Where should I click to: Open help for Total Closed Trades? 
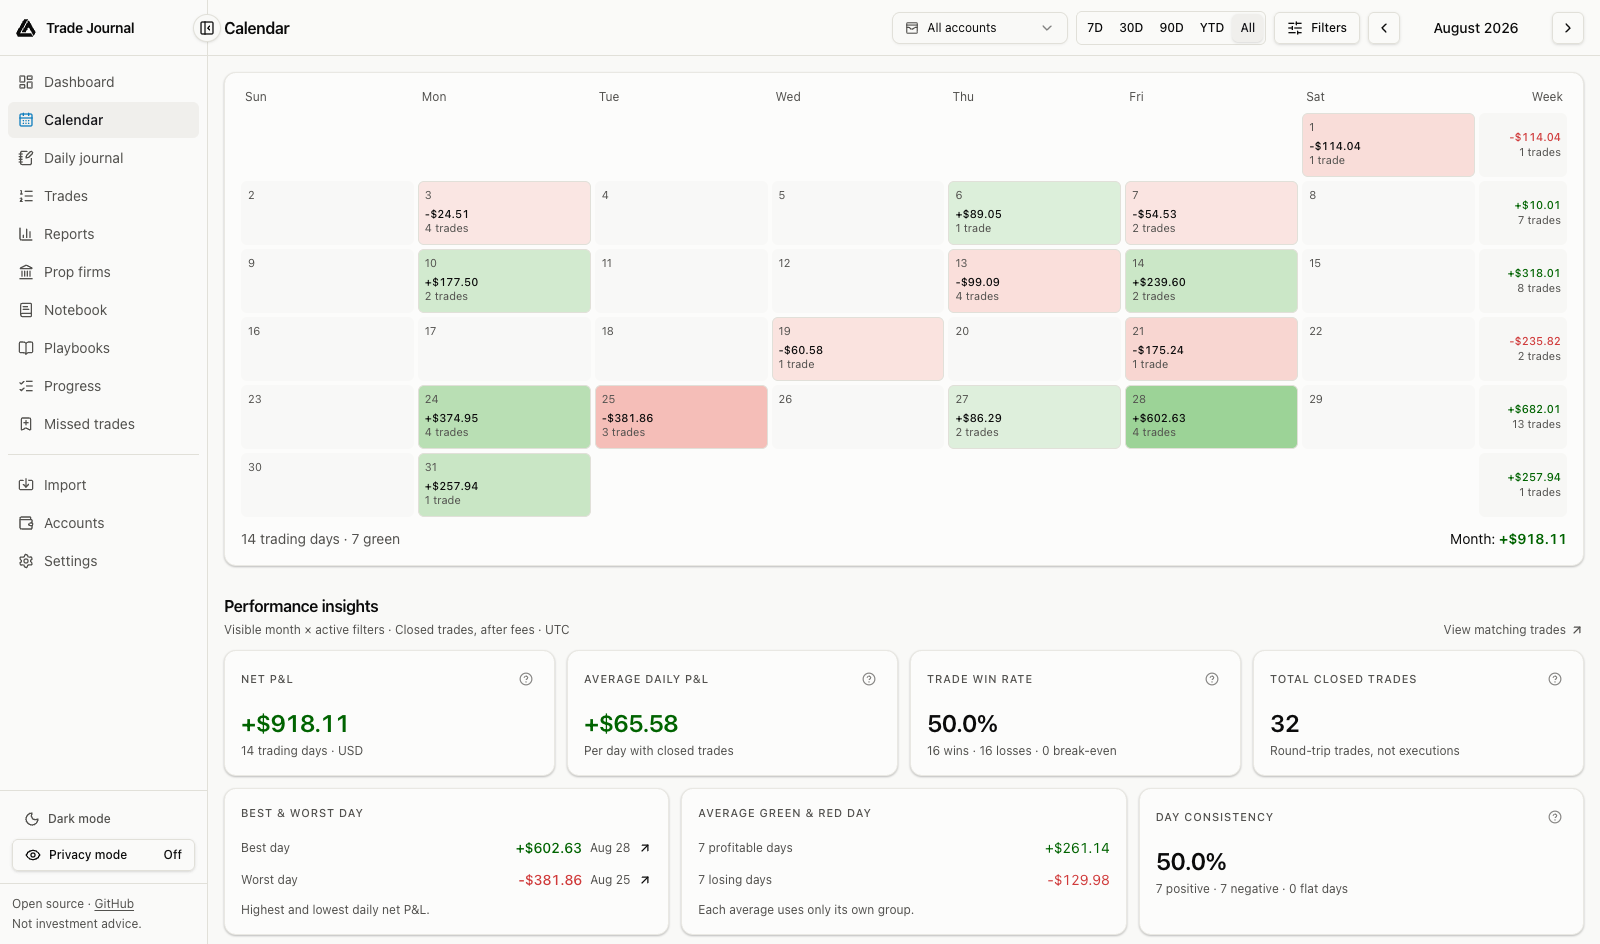1555,679
